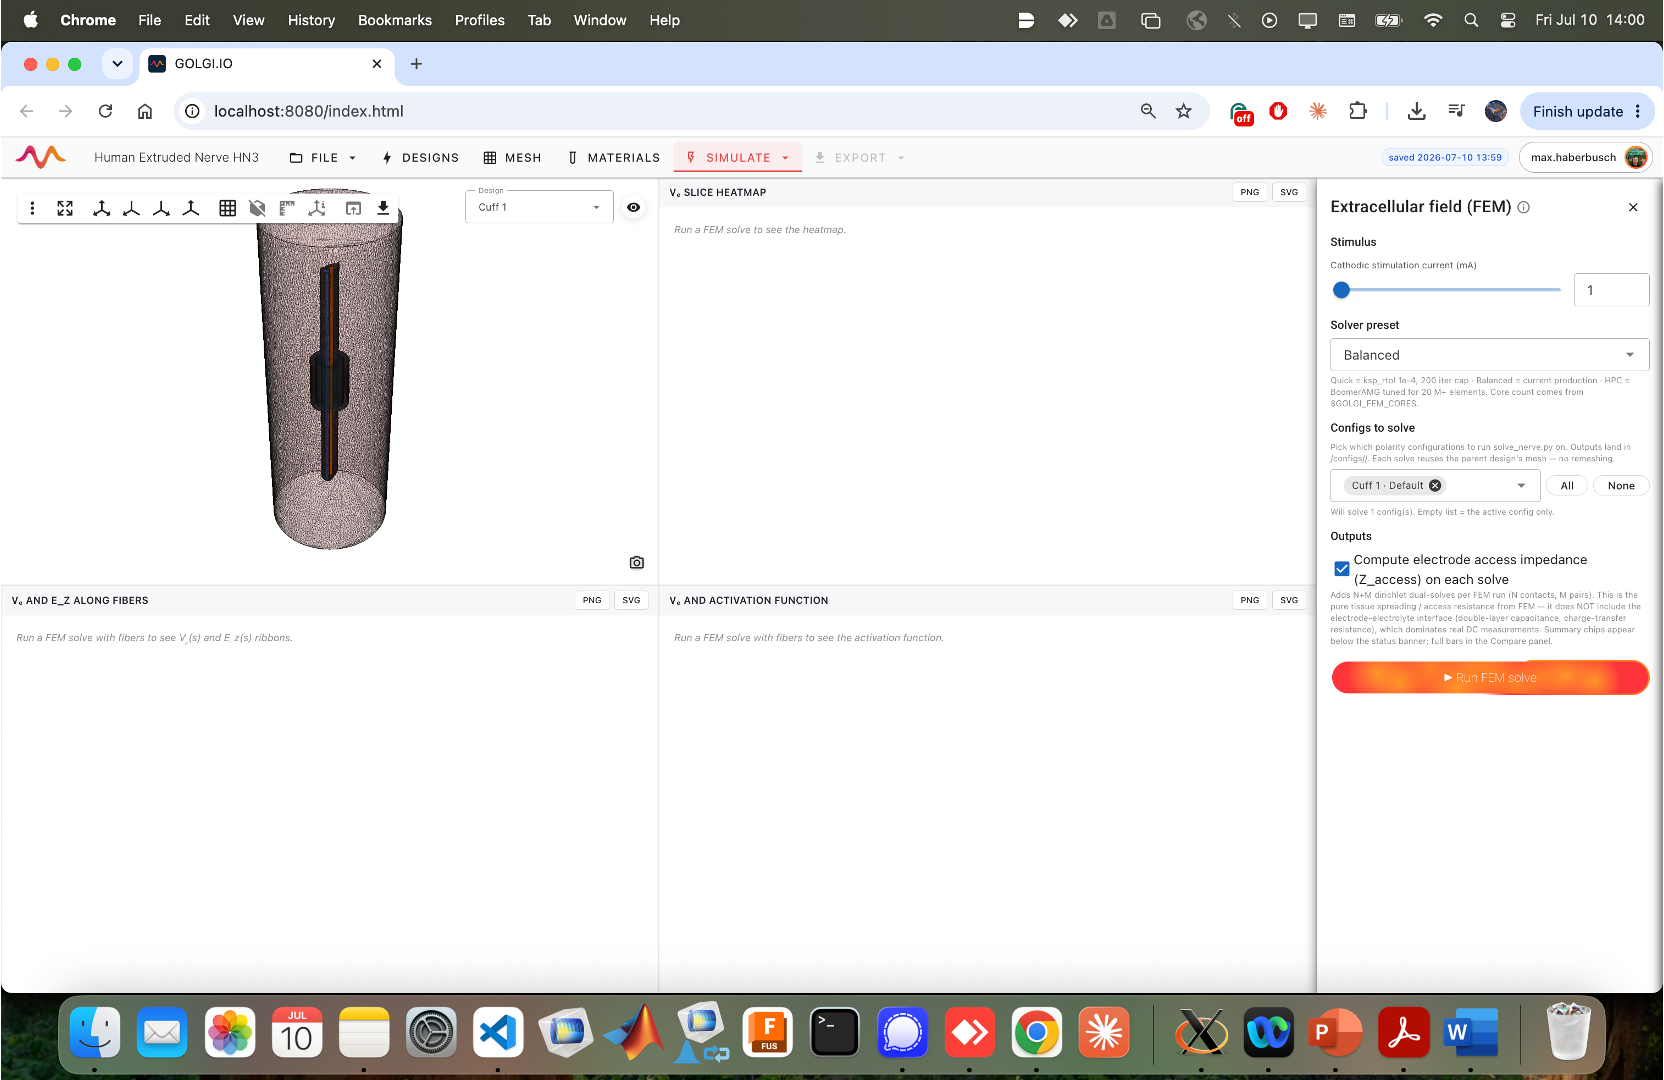
Task: Click the Run FEM solve button
Action: pyautogui.click(x=1490, y=678)
